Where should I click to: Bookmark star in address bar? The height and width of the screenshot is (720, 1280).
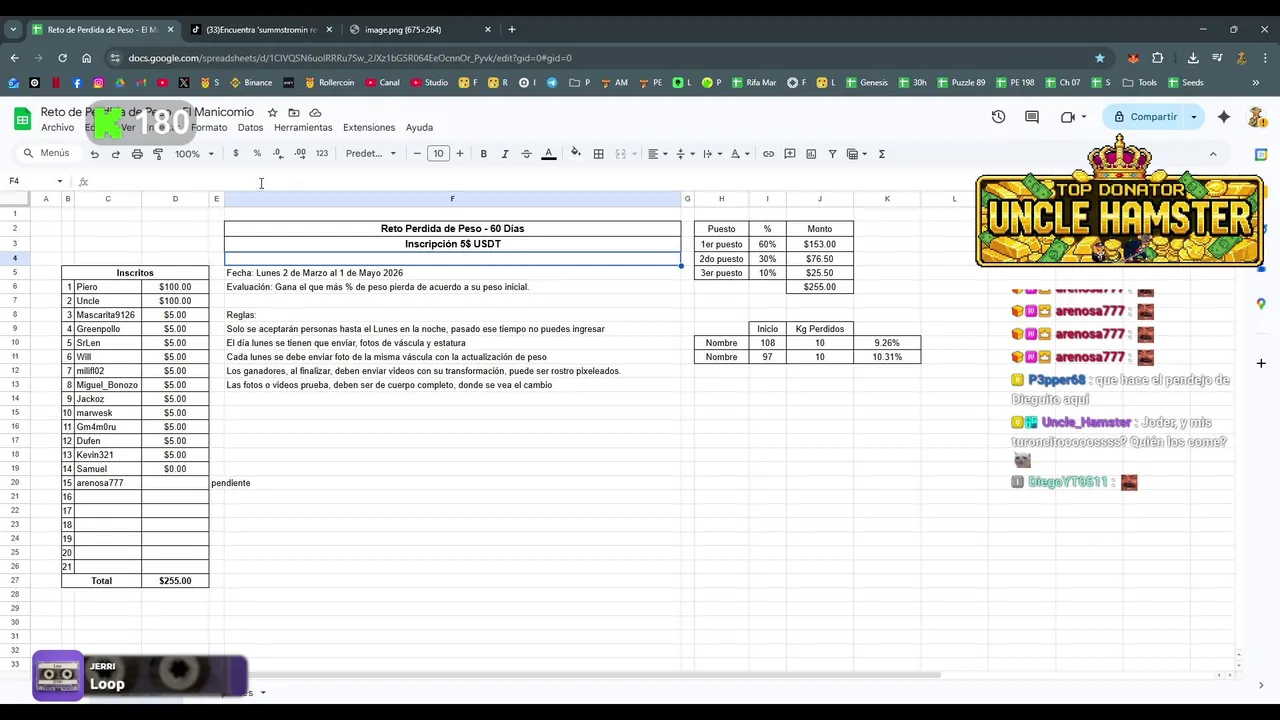(x=1100, y=58)
